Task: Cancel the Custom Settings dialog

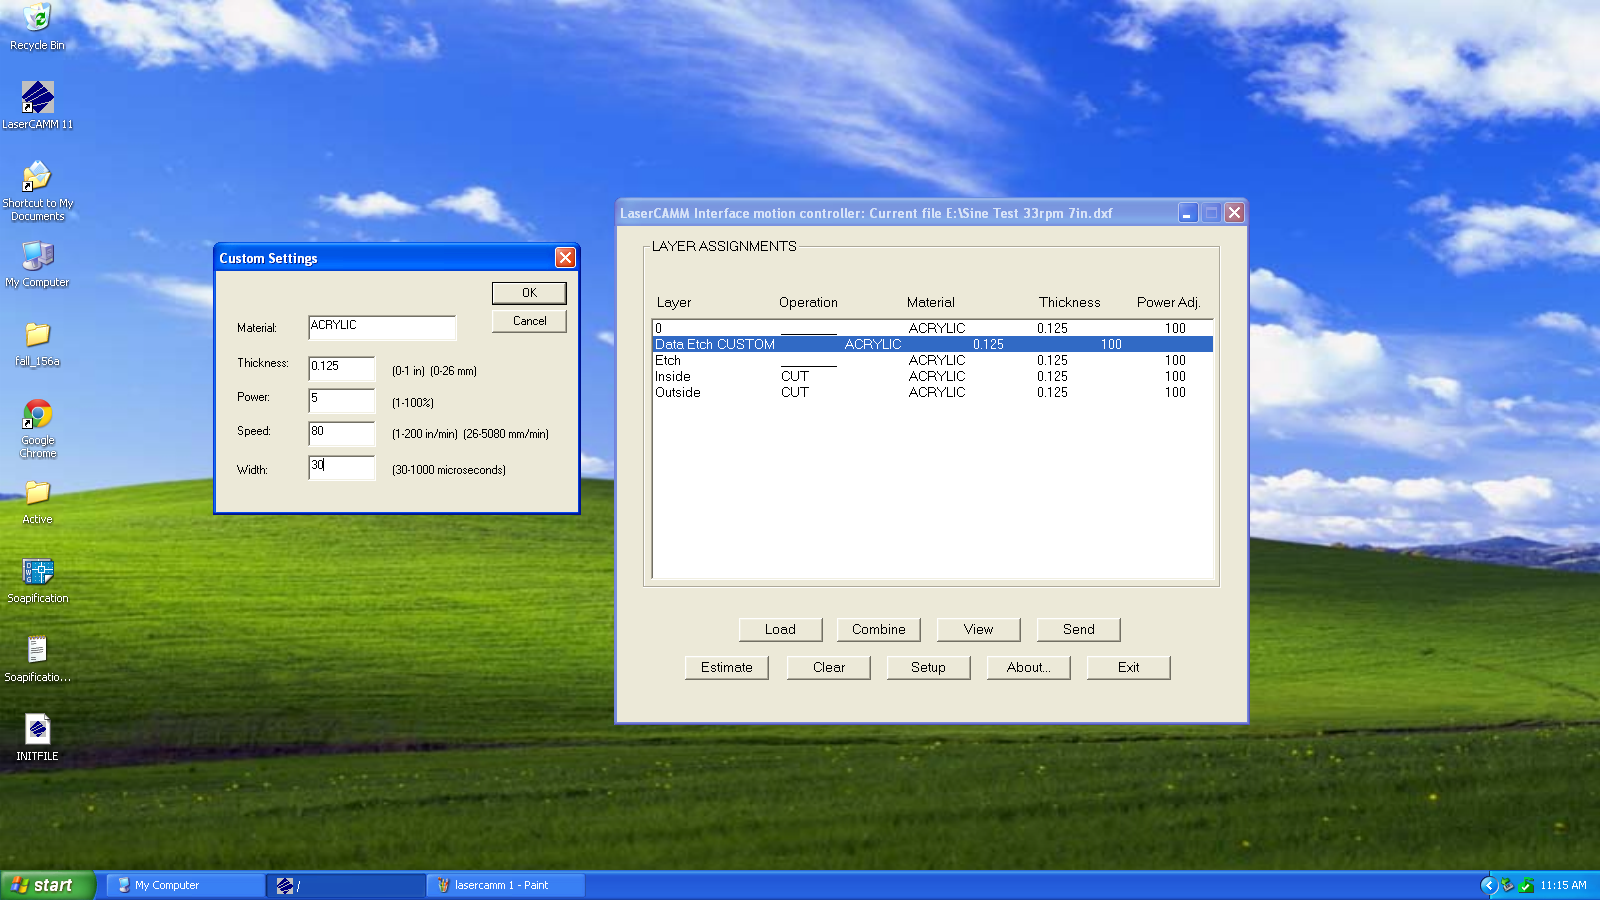Action: click(x=529, y=321)
